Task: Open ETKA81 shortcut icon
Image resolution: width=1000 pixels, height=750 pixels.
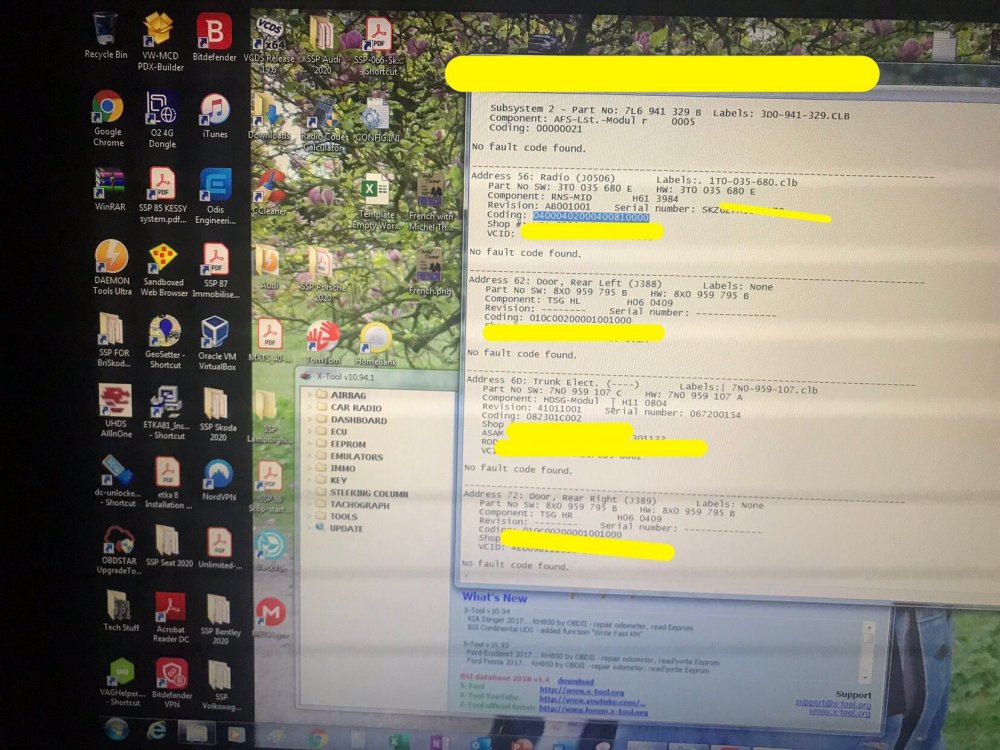Action: [165, 412]
